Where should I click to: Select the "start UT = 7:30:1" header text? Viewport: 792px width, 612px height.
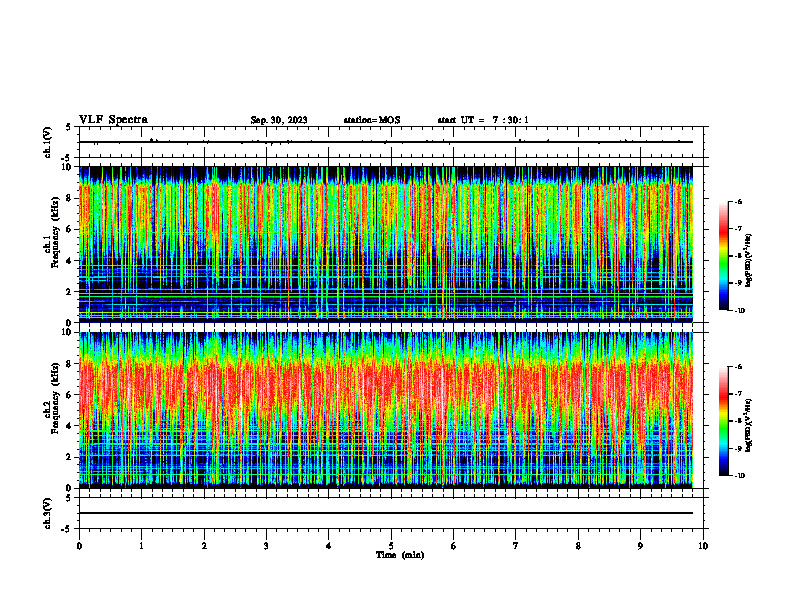click(x=483, y=120)
